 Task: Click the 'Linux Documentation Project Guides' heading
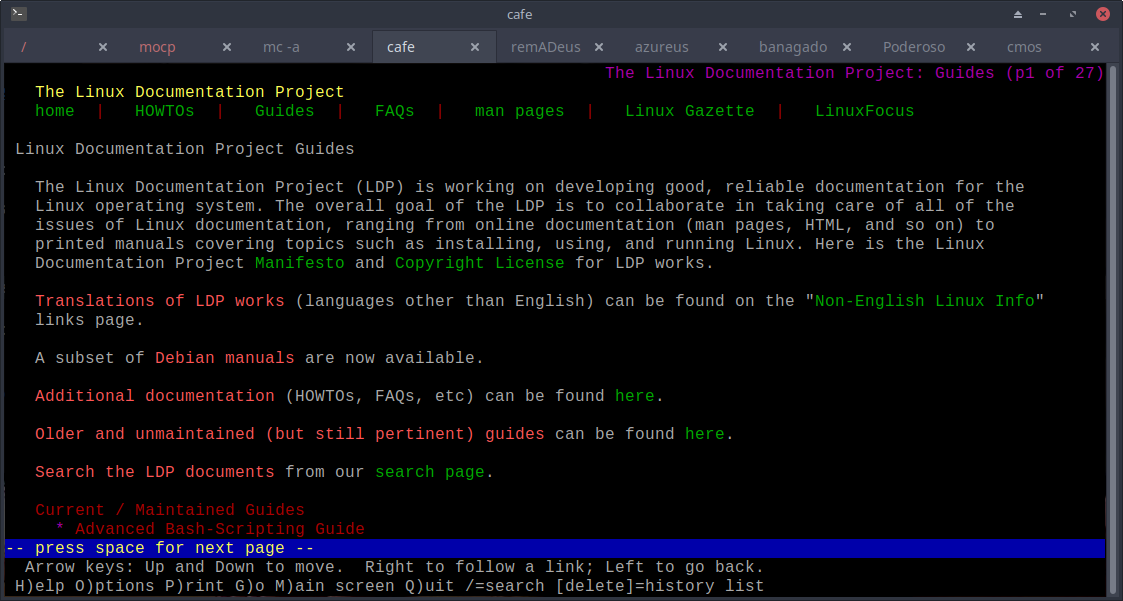185,149
